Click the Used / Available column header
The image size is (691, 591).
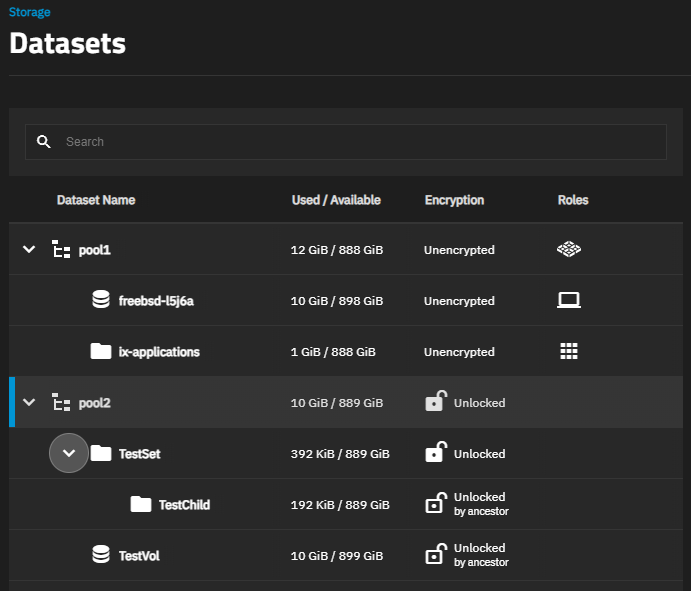point(336,200)
